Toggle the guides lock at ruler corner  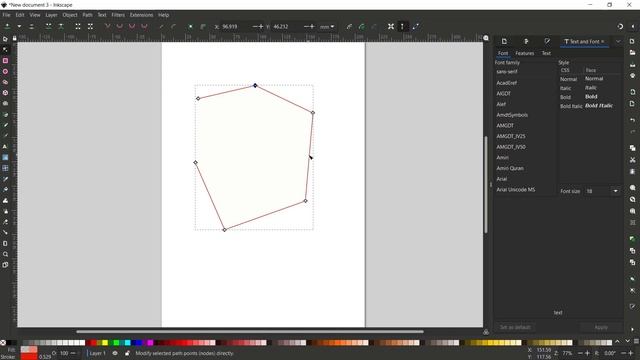pos(15,38)
